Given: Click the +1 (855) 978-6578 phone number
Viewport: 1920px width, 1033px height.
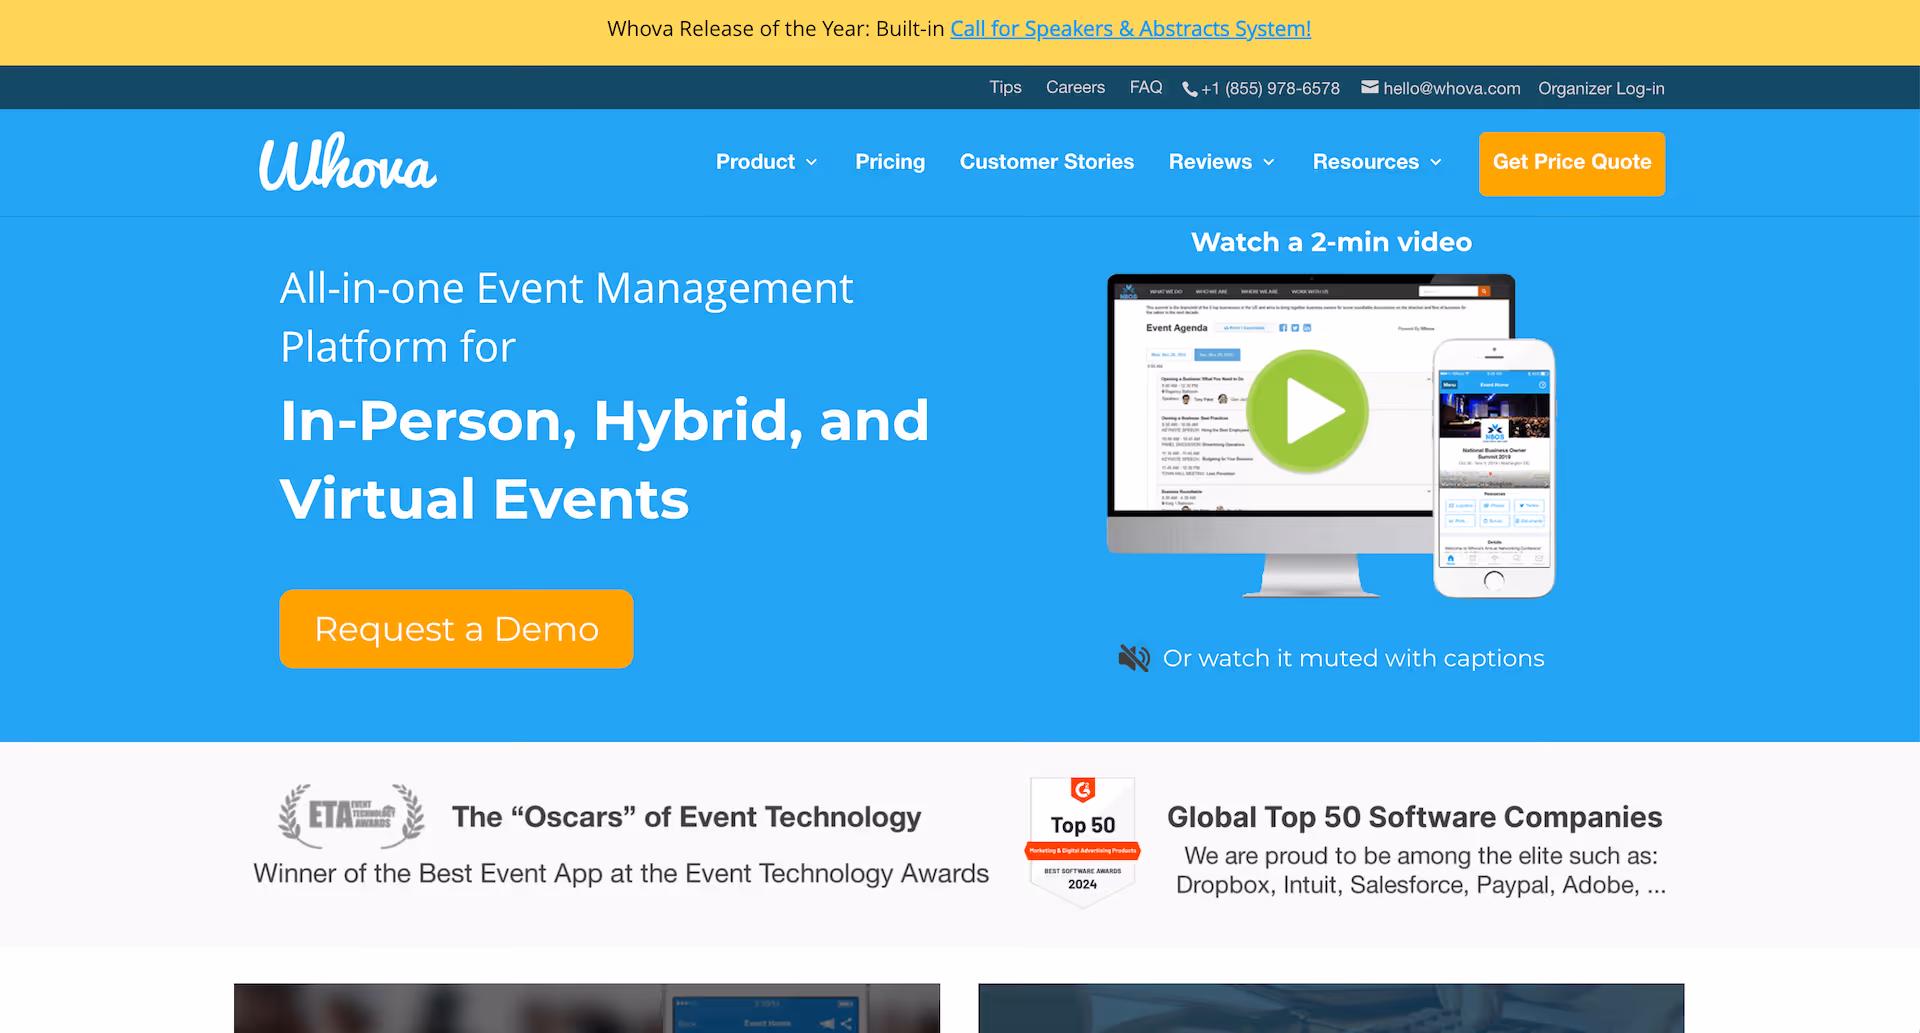Looking at the screenshot, I should point(1270,89).
